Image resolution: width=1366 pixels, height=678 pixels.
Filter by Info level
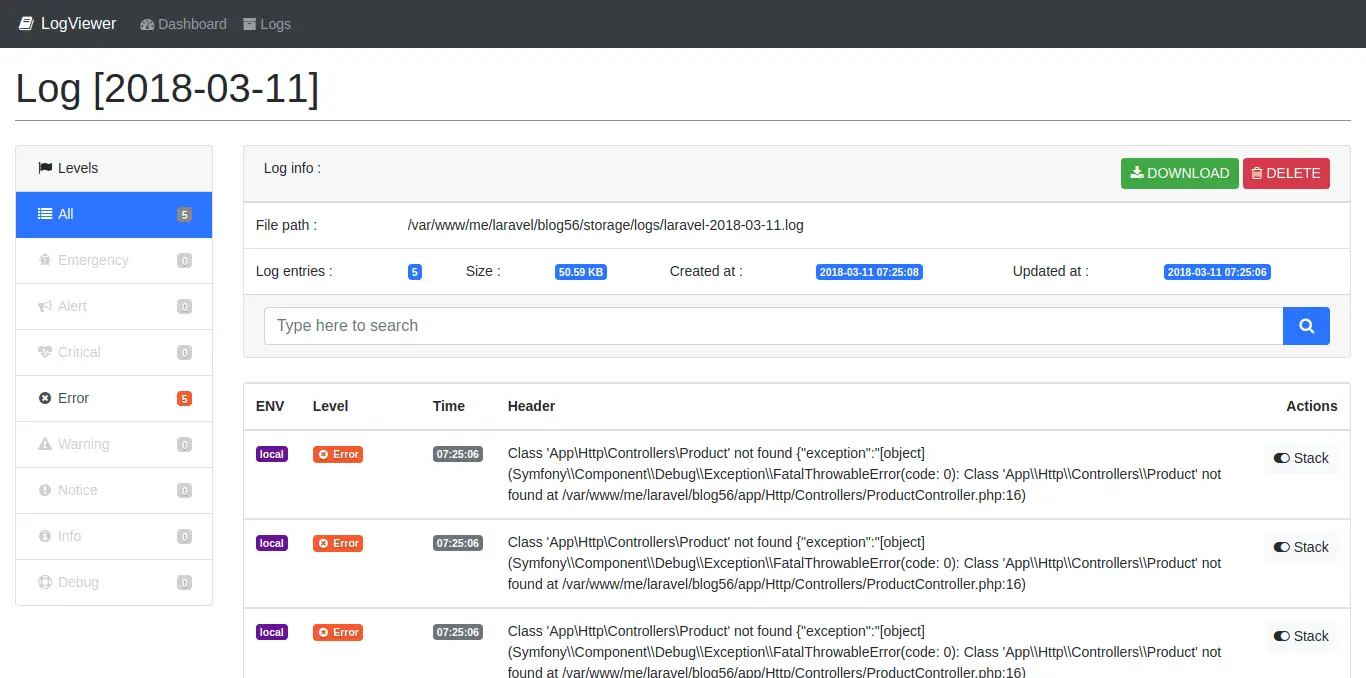114,536
